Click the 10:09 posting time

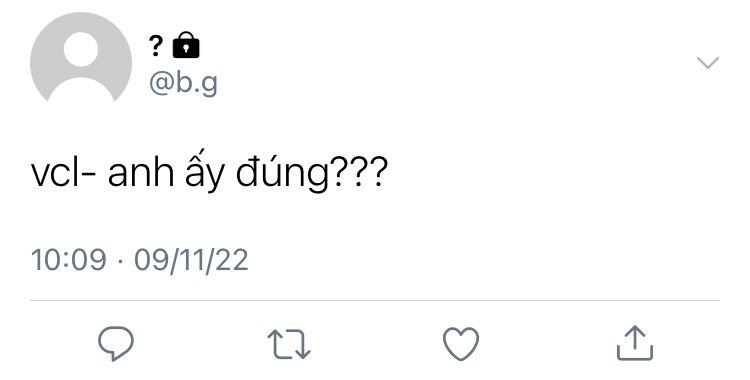(x=68, y=259)
